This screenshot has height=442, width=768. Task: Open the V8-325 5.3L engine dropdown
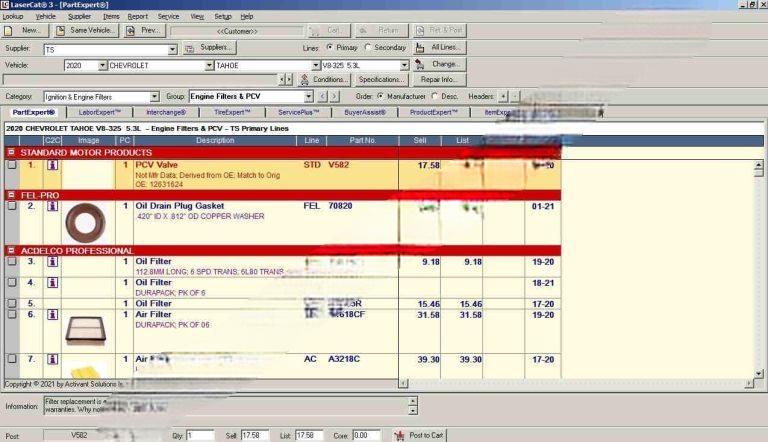point(404,65)
